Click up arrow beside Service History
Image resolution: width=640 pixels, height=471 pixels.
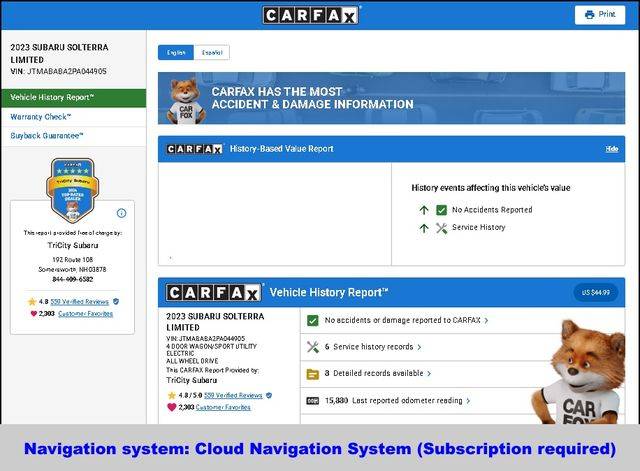[424, 228]
